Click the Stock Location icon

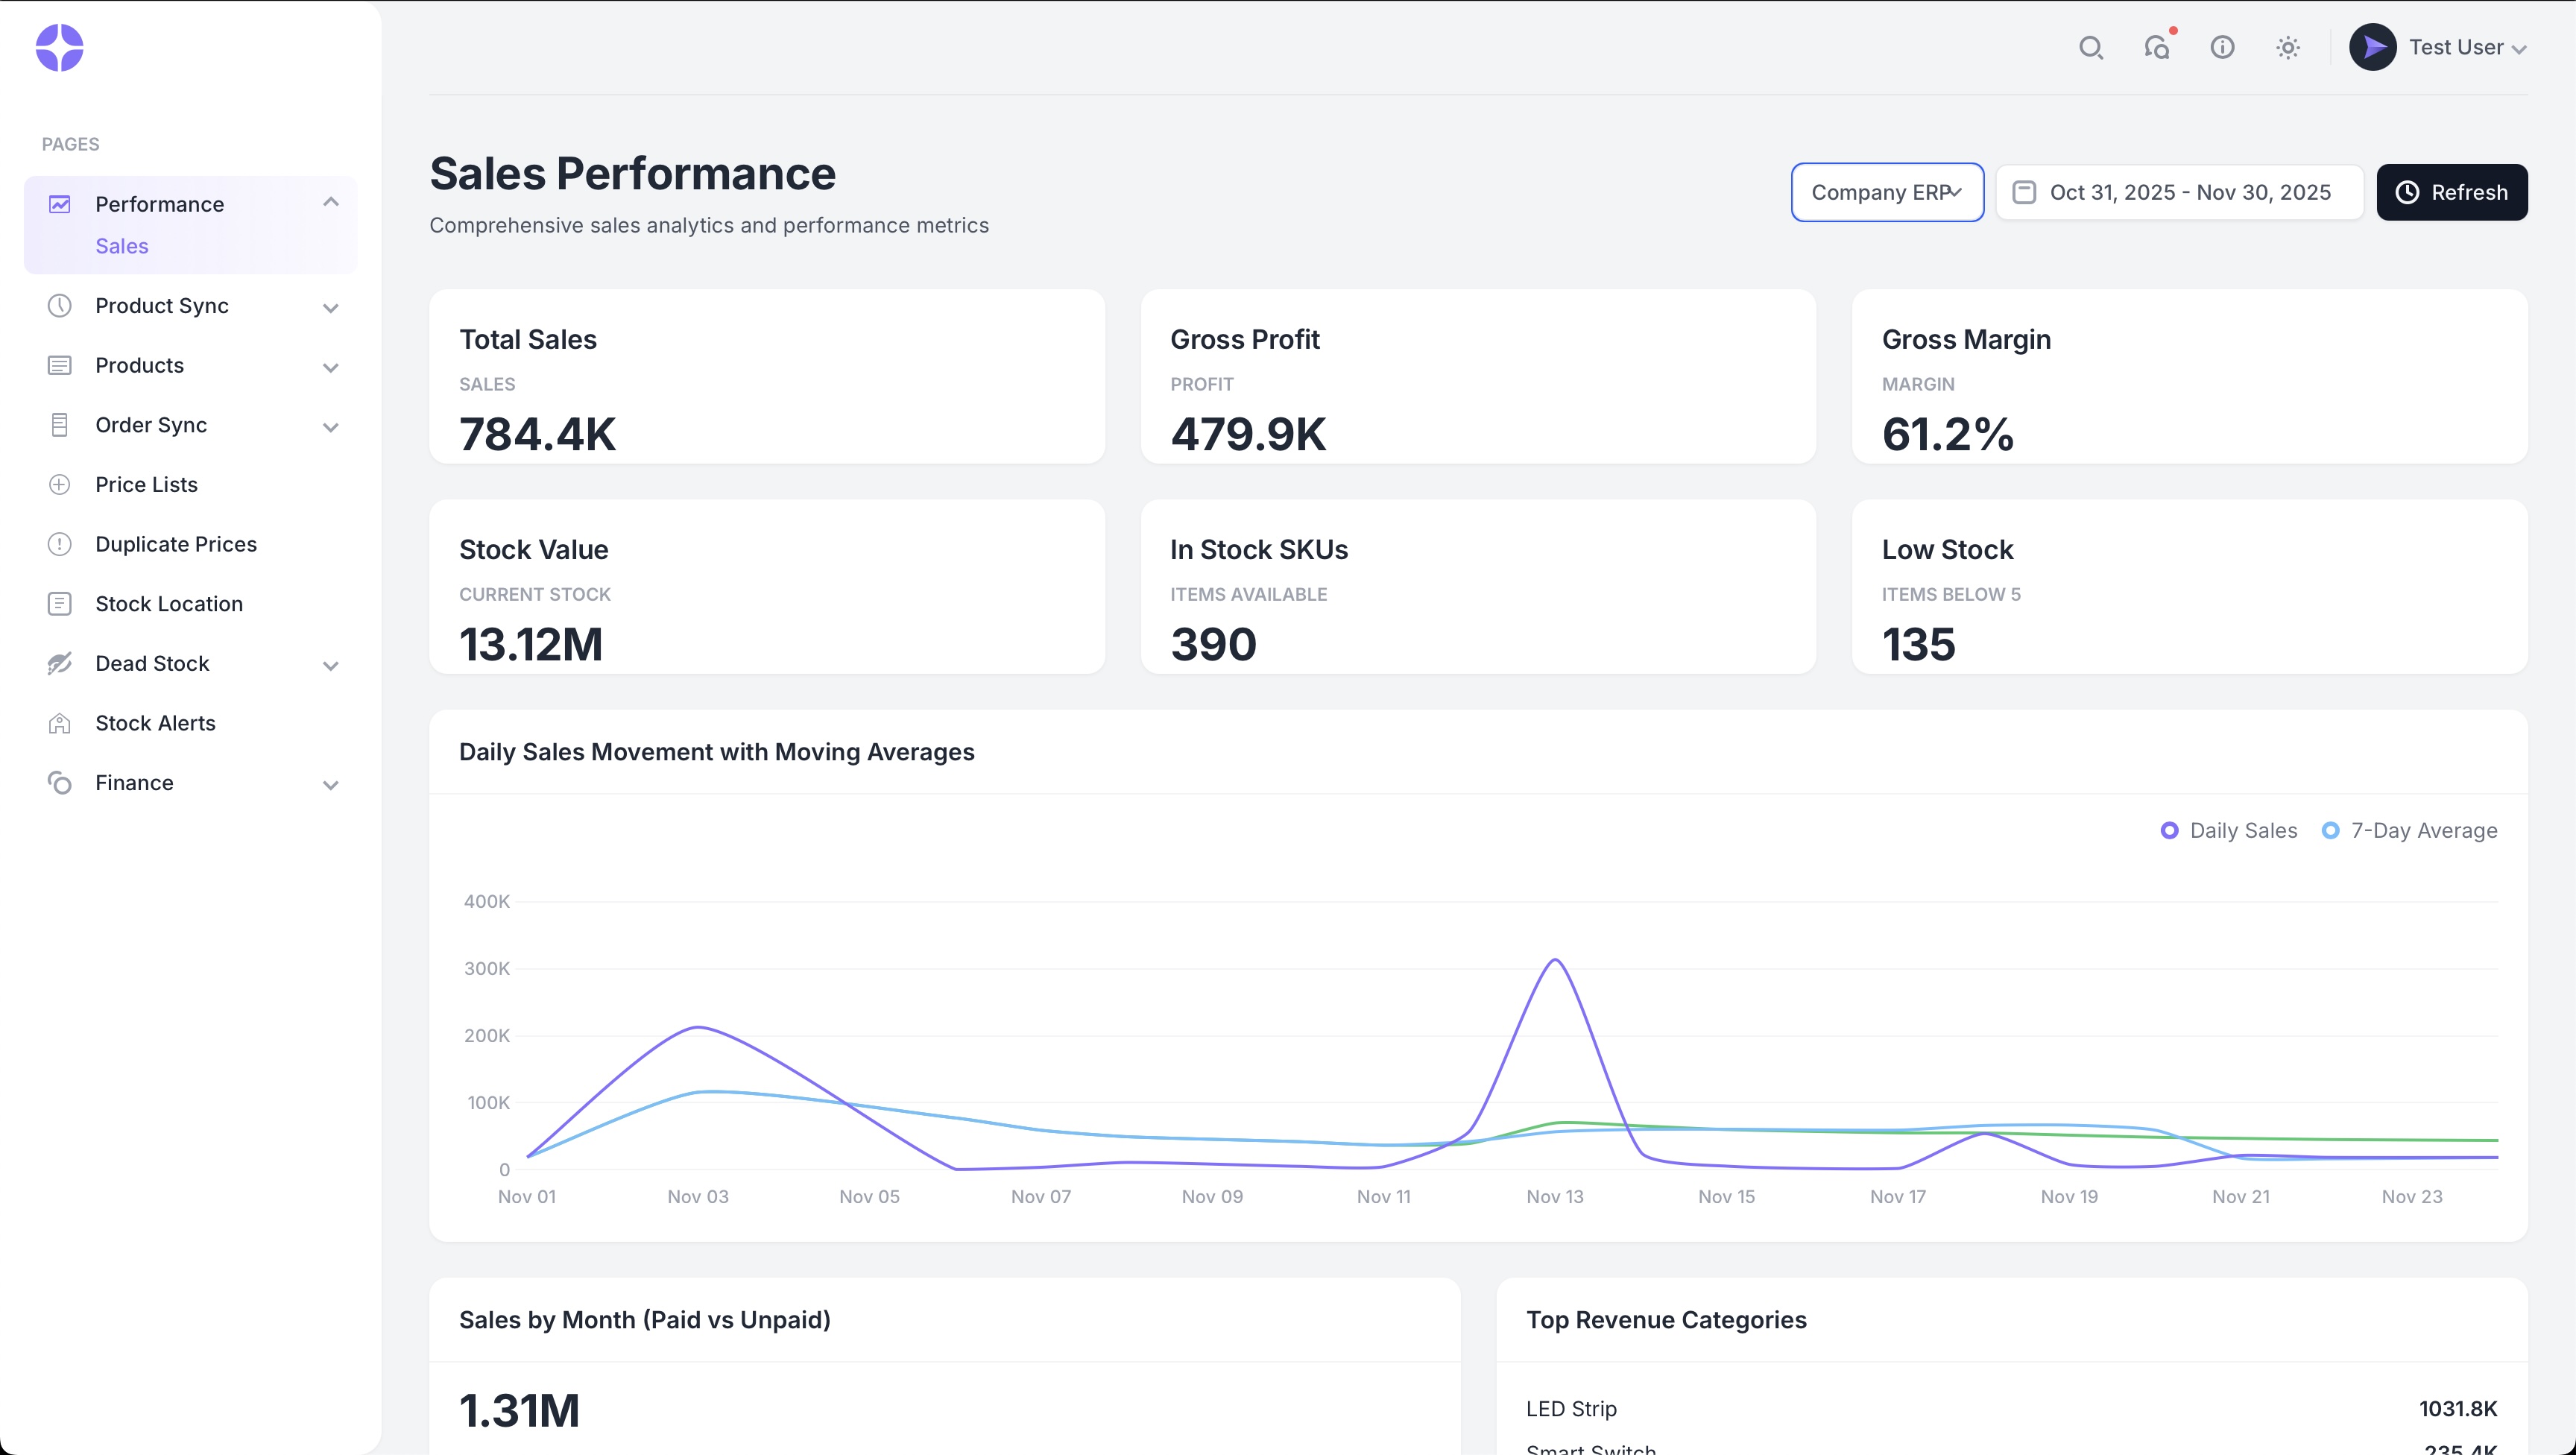point(59,603)
